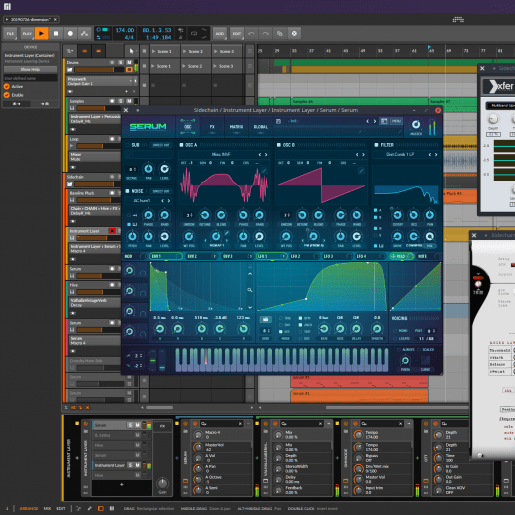Image resolution: width=515 pixels, height=515 pixels.
Task: Click the Serum preset save (disk) icon
Action: coord(278,121)
